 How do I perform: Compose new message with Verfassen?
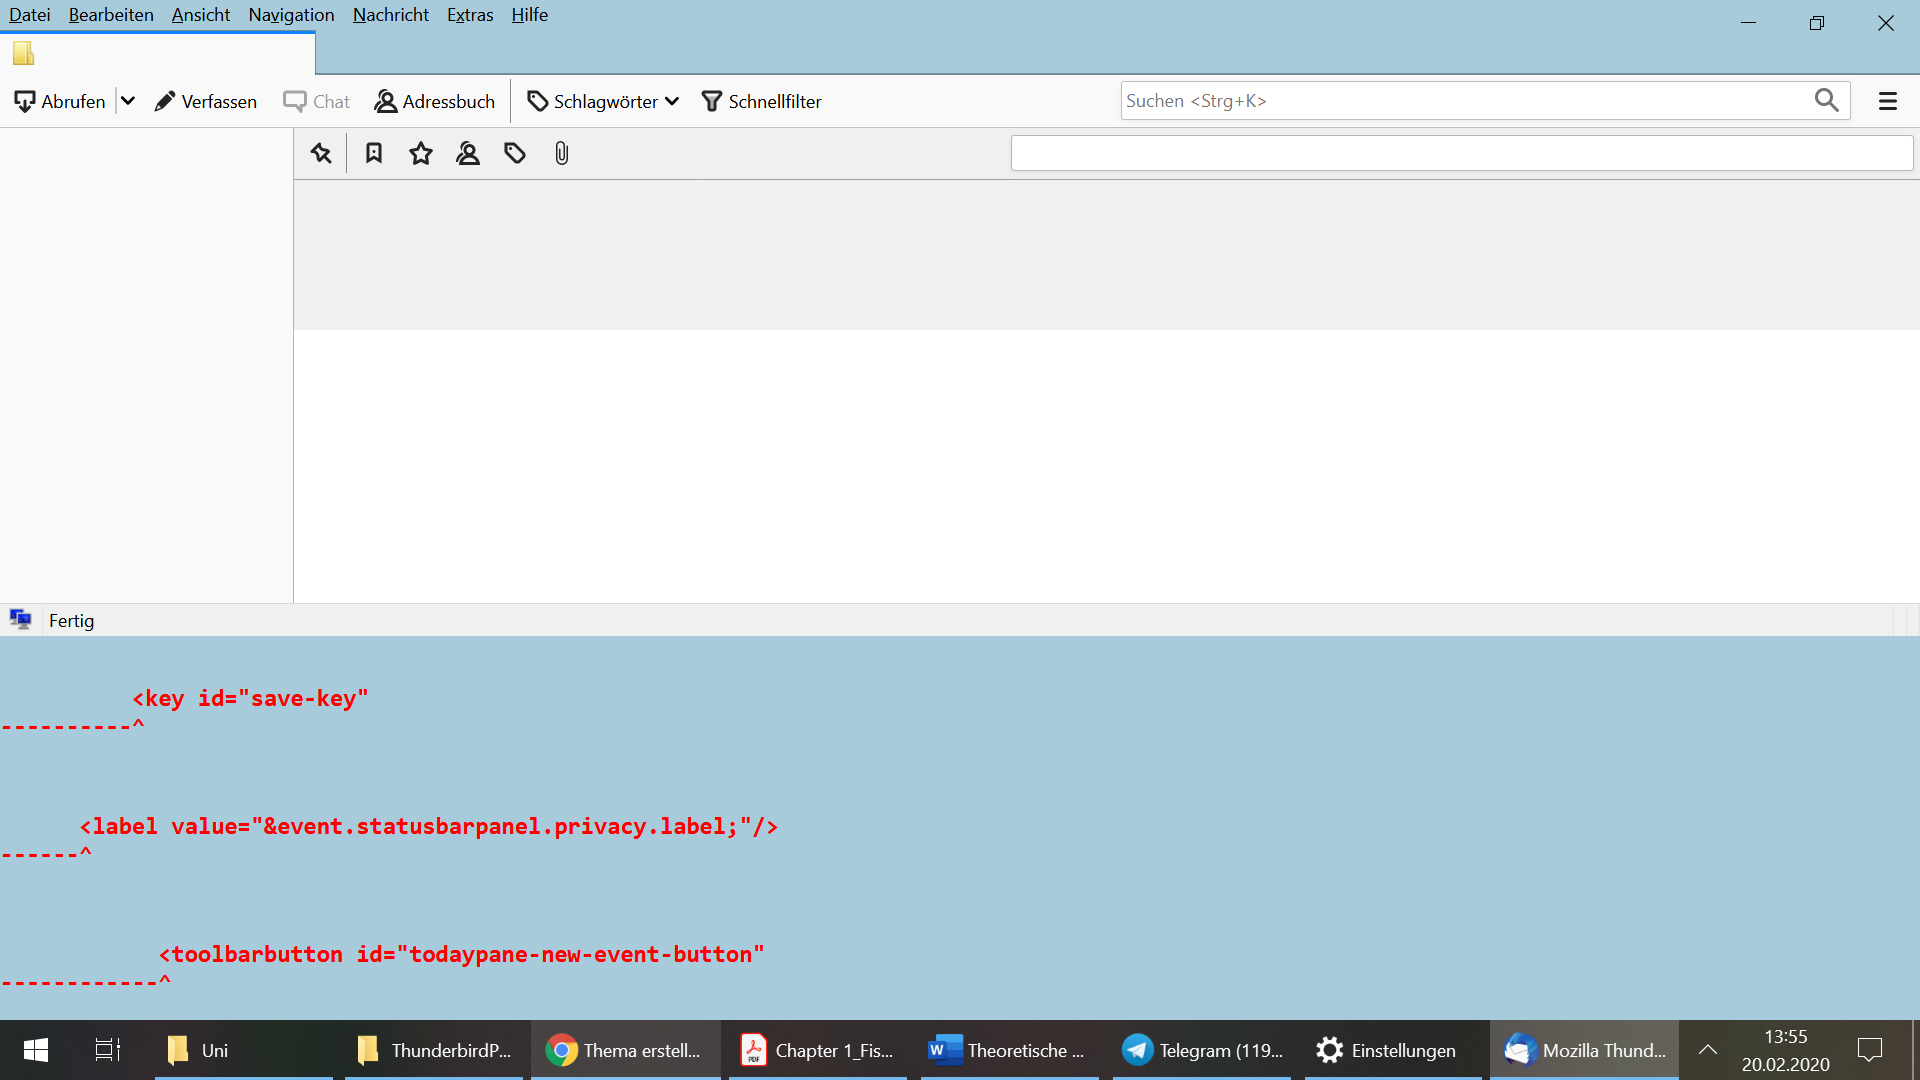click(x=206, y=101)
